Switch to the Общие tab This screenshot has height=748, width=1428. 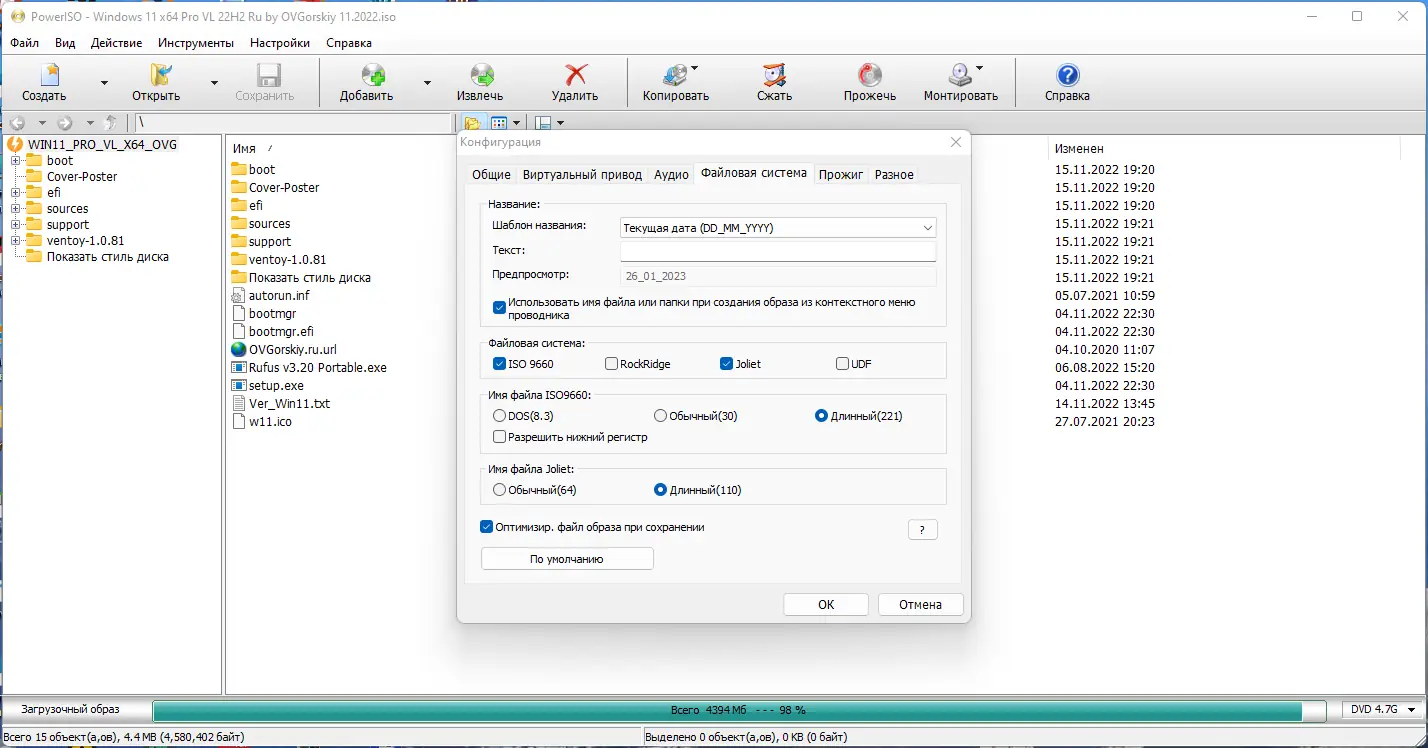tap(491, 174)
